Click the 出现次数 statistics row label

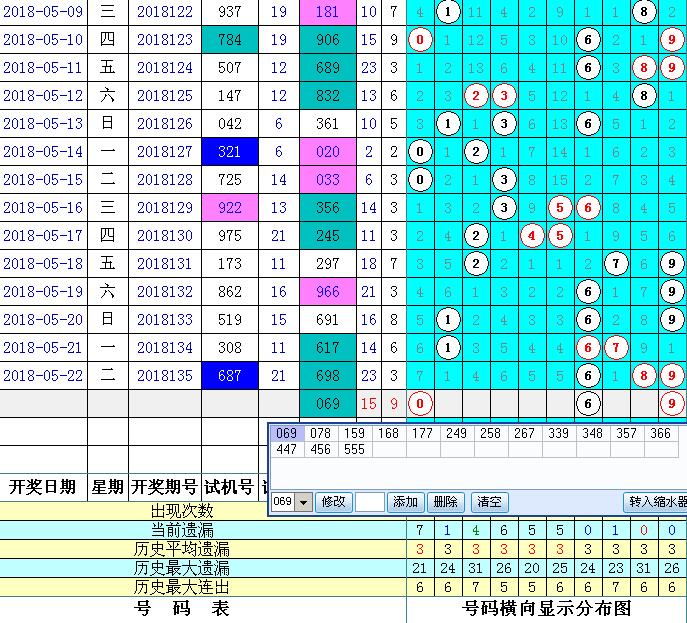click(x=182, y=511)
